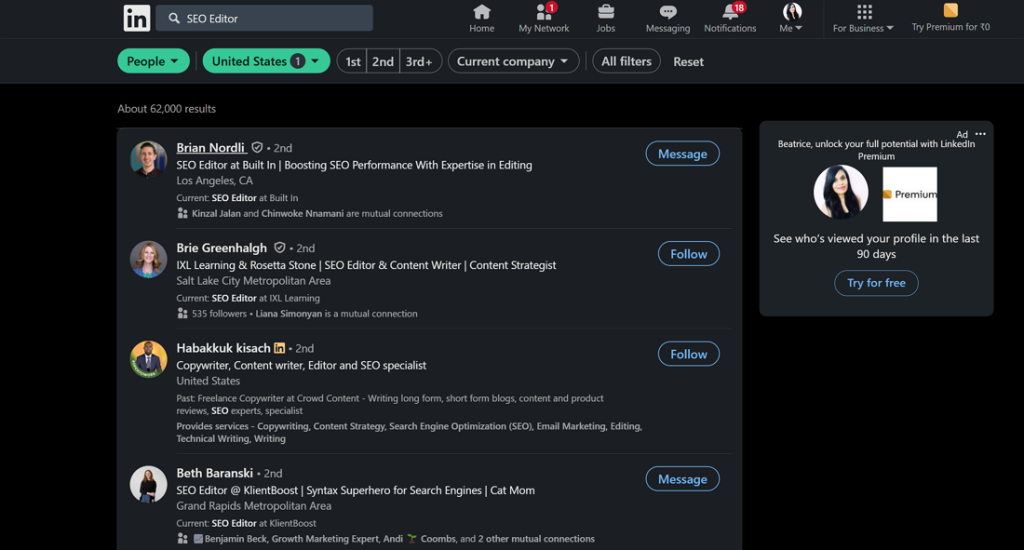Click 'Copywriter, Content writer, Editor and SEO specialist' headline
Screen dimensions: 1024x550
coord(301,365)
